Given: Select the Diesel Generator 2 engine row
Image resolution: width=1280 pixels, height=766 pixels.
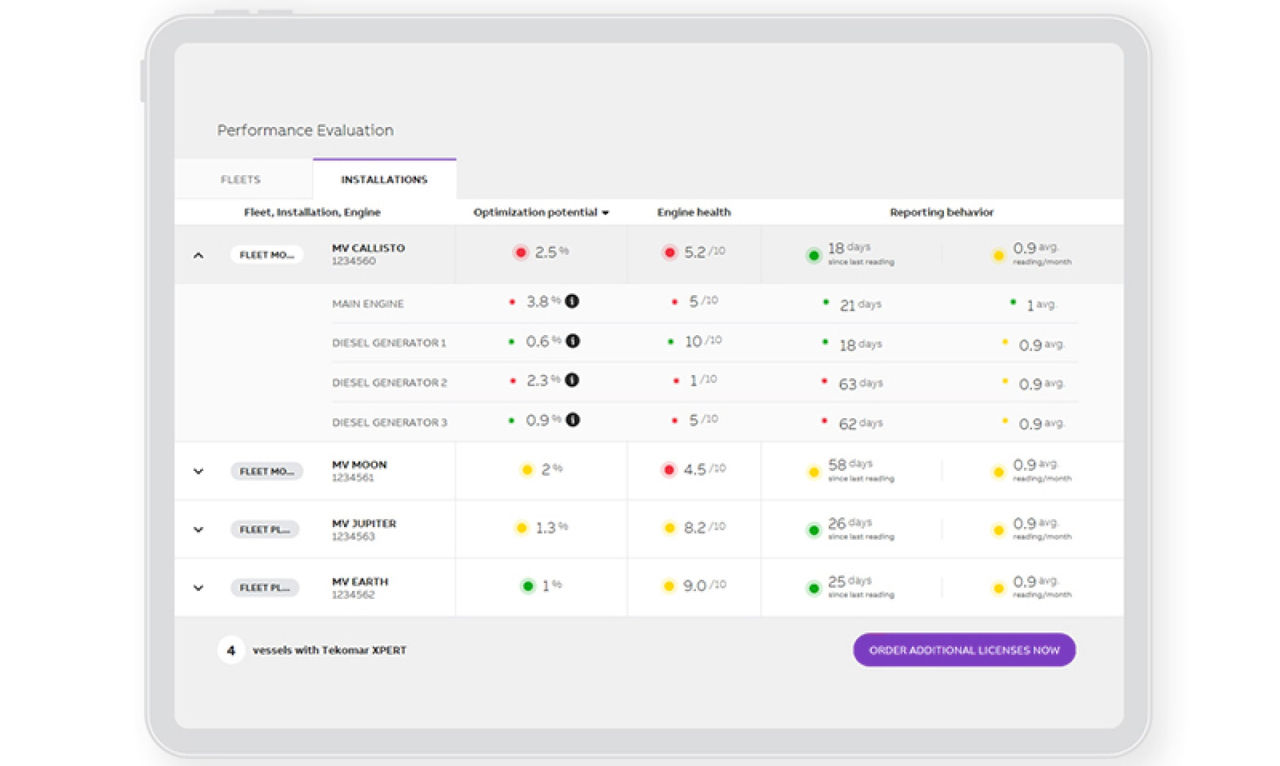Looking at the screenshot, I should (x=389, y=382).
